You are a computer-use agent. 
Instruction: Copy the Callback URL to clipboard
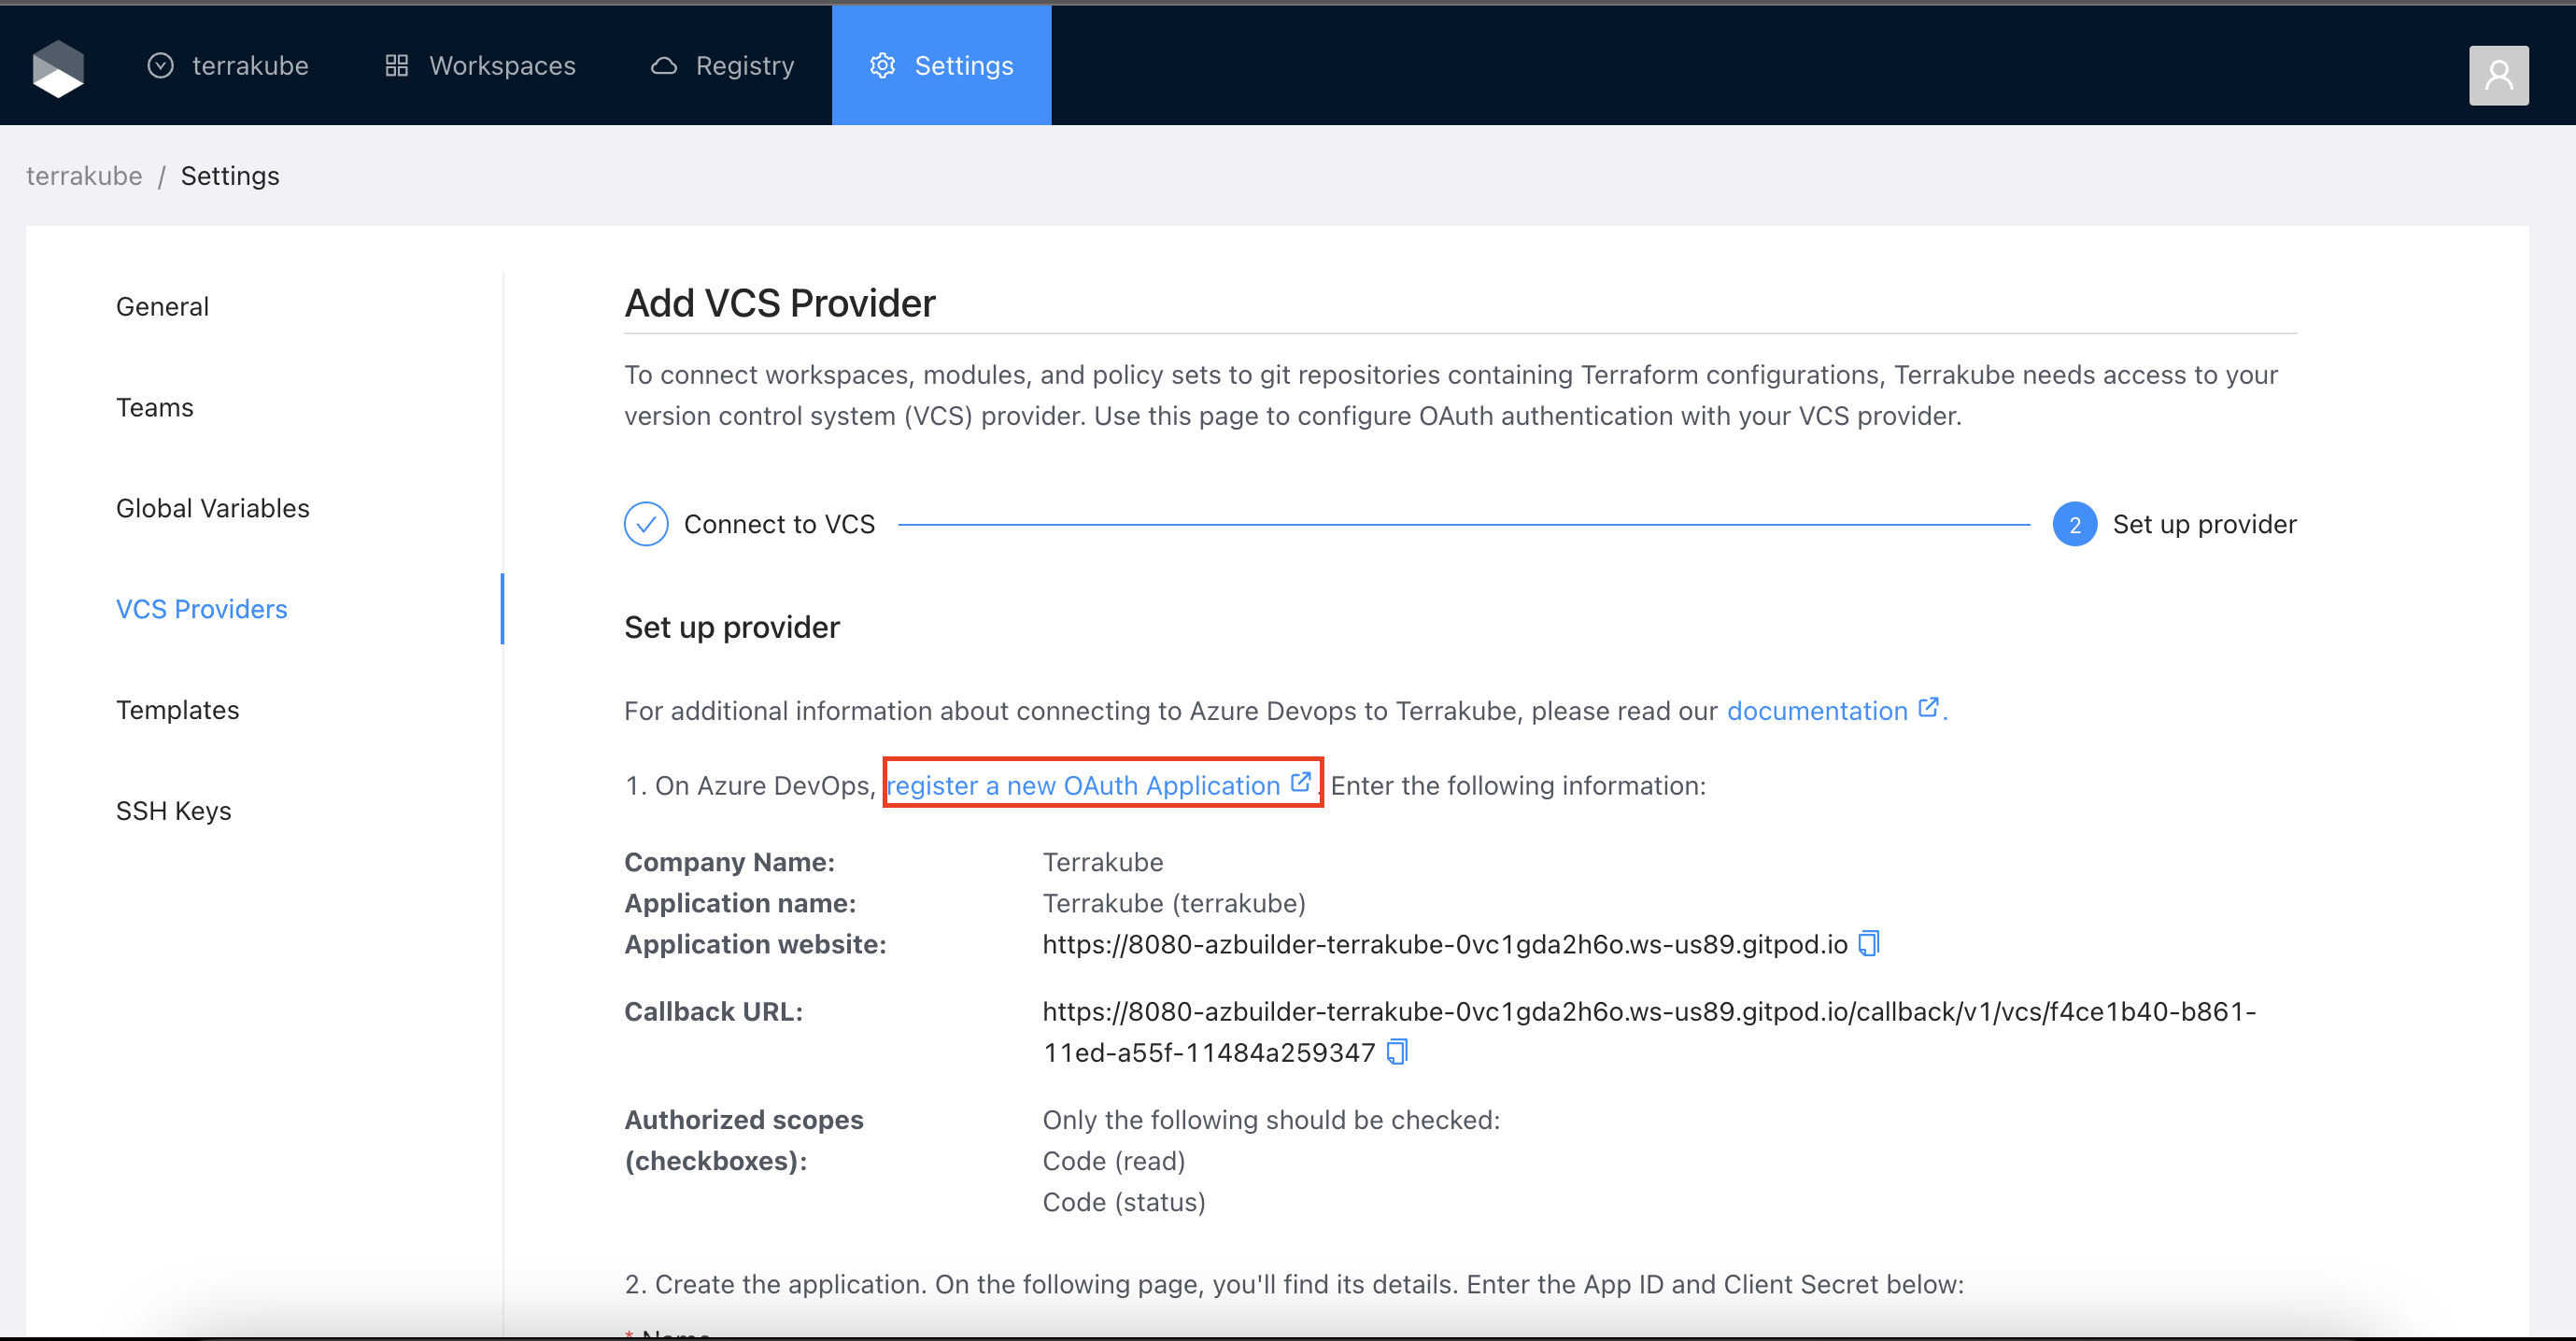coord(1397,1052)
